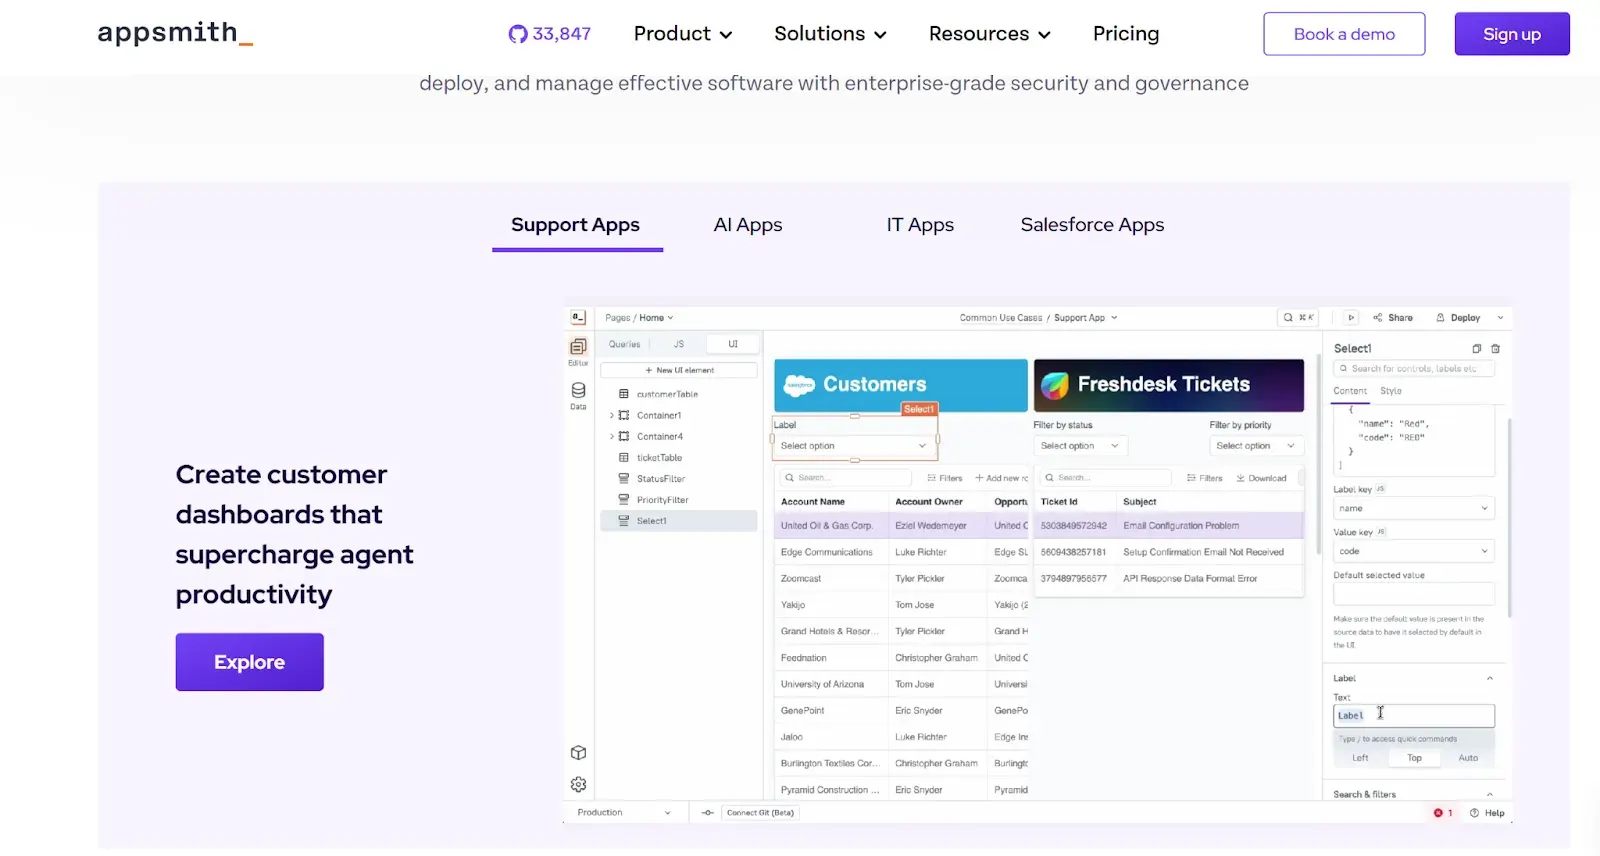This screenshot has width=1600, height=856.
Task: Switch to the AI Apps tab
Action: 748,225
